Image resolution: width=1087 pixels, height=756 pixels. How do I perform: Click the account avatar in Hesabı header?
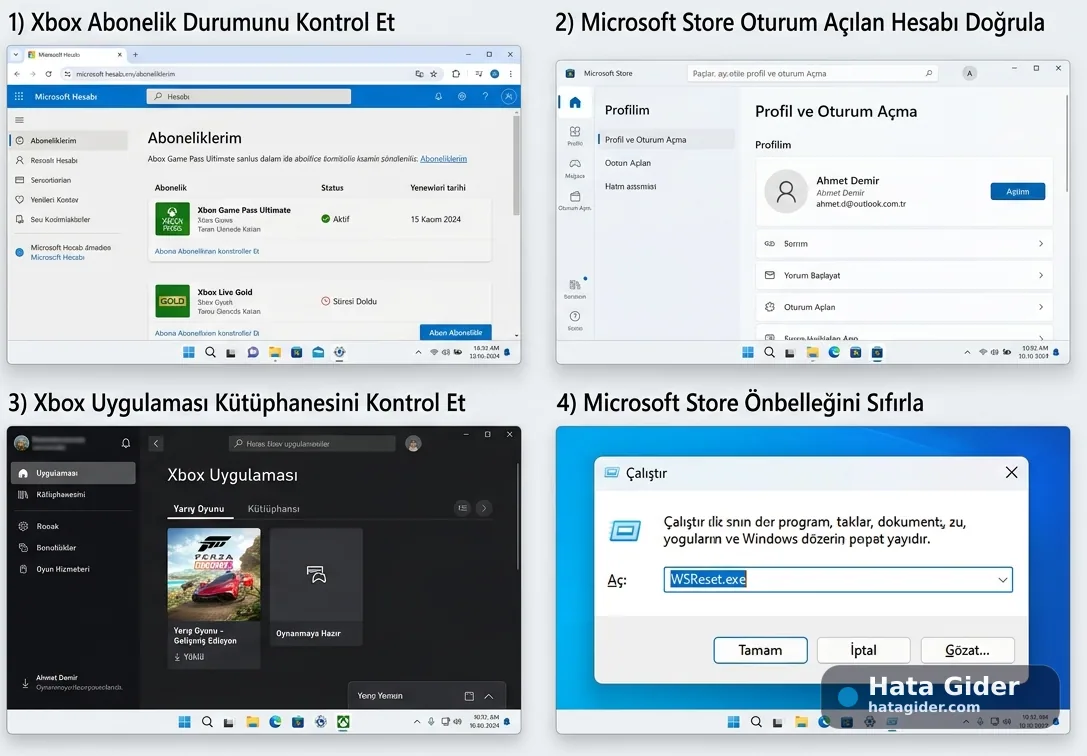509,97
